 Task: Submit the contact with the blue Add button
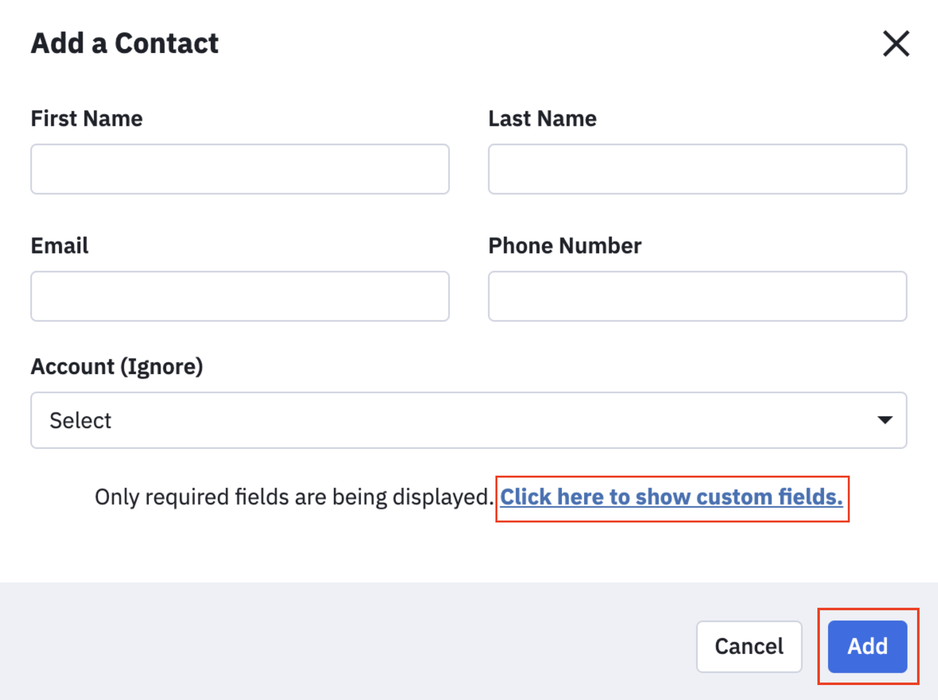867,646
